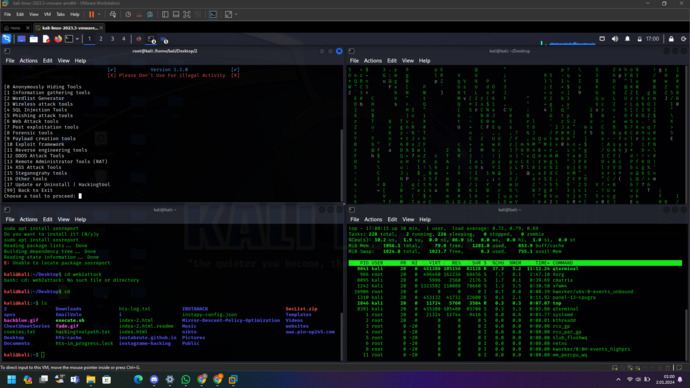This screenshot has width=690, height=388.
Task: Click scrollbar in bottom-left terminal
Action: coord(342,337)
